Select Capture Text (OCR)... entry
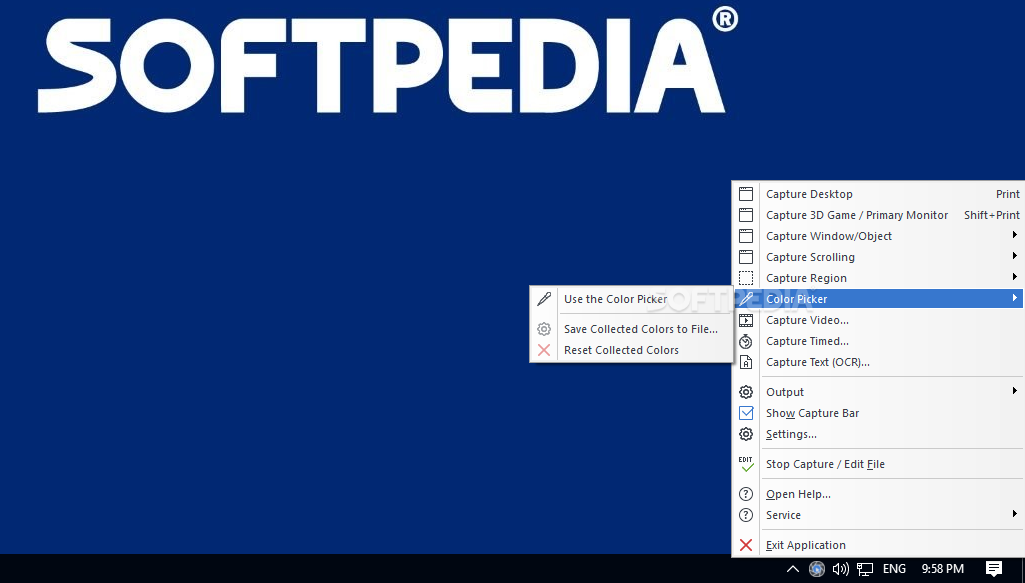 click(x=879, y=362)
